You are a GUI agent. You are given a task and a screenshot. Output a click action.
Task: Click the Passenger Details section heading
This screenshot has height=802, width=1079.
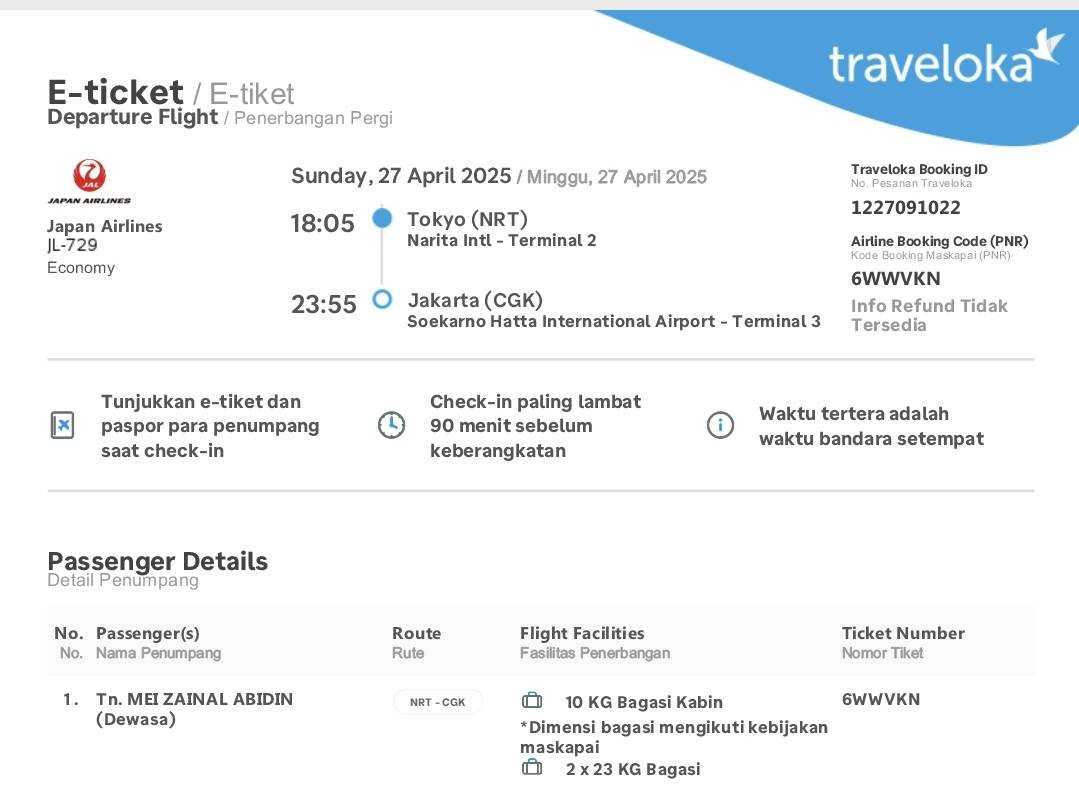coord(157,561)
